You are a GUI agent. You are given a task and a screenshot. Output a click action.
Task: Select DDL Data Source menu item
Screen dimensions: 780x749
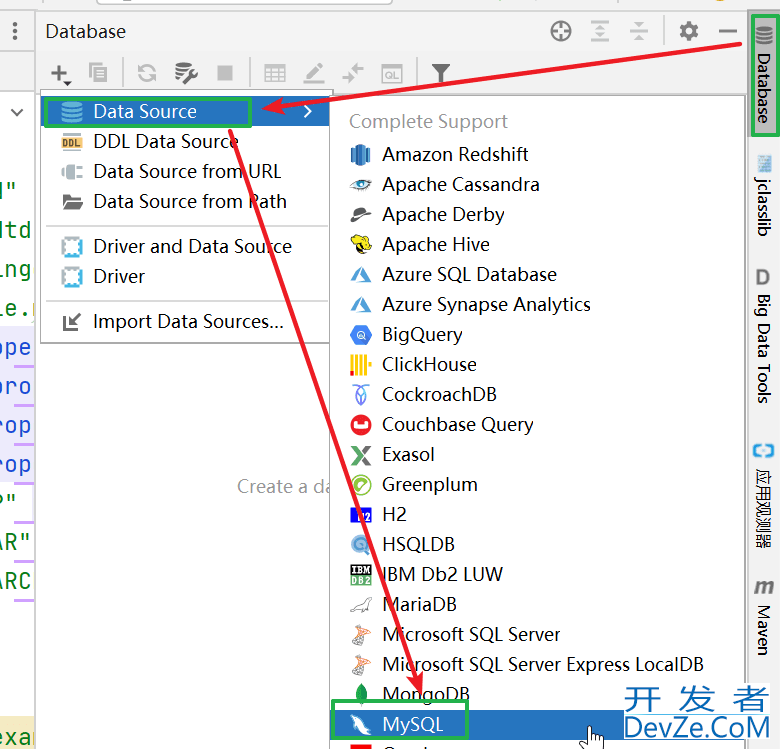click(x=185, y=142)
